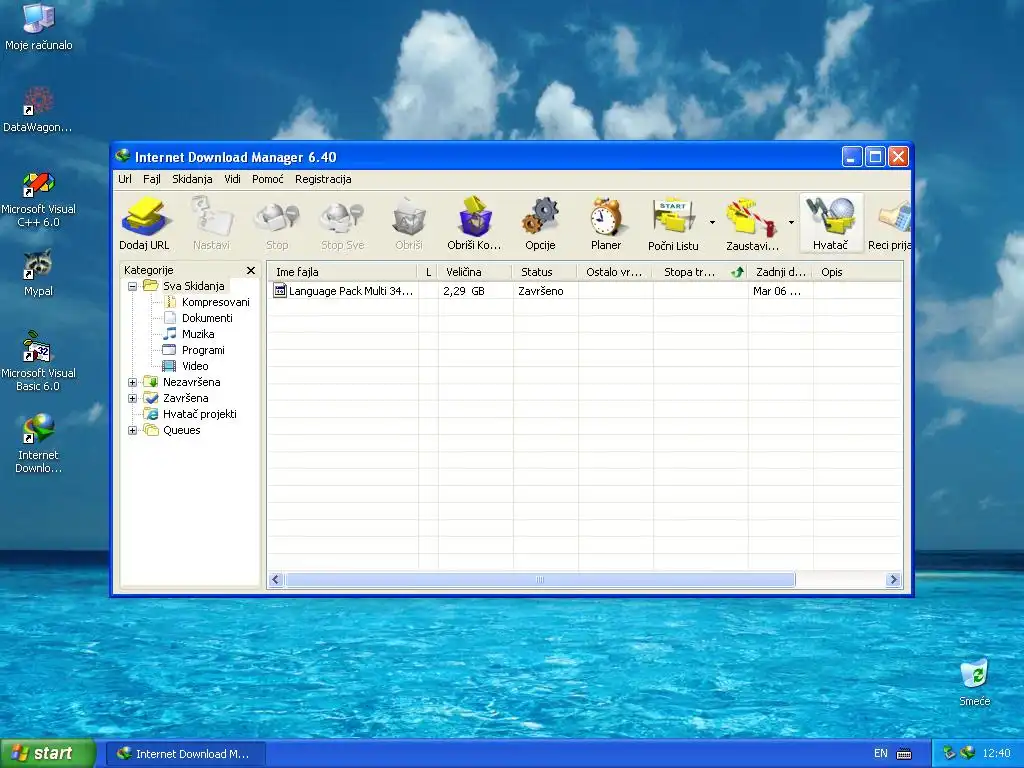The height and width of the screenshot is (768, 1024).
Task: Click the horizontal scrollbar thumb
Action: point(540,579)
